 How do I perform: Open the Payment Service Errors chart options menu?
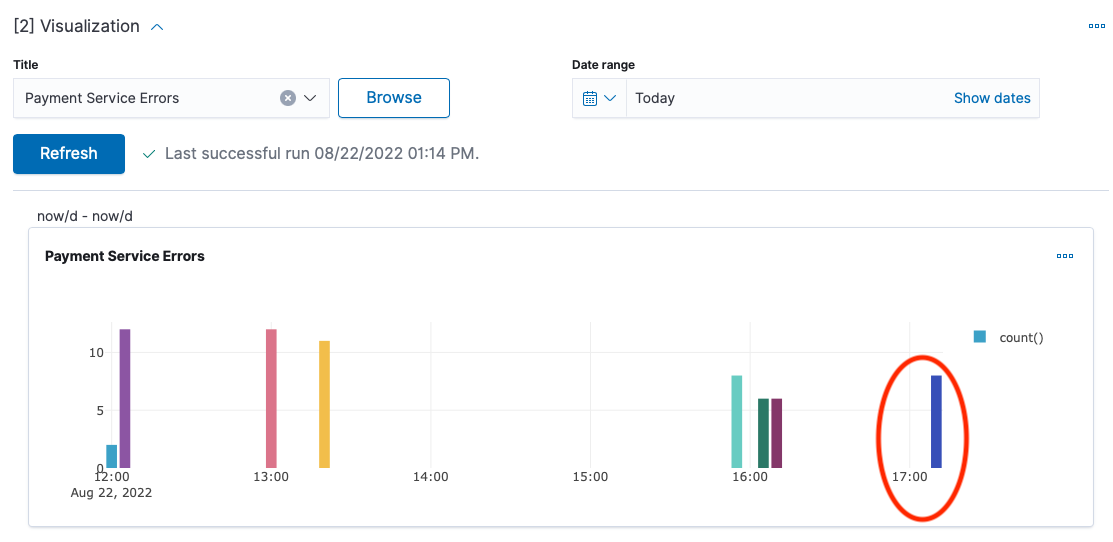click(1065, 256)
